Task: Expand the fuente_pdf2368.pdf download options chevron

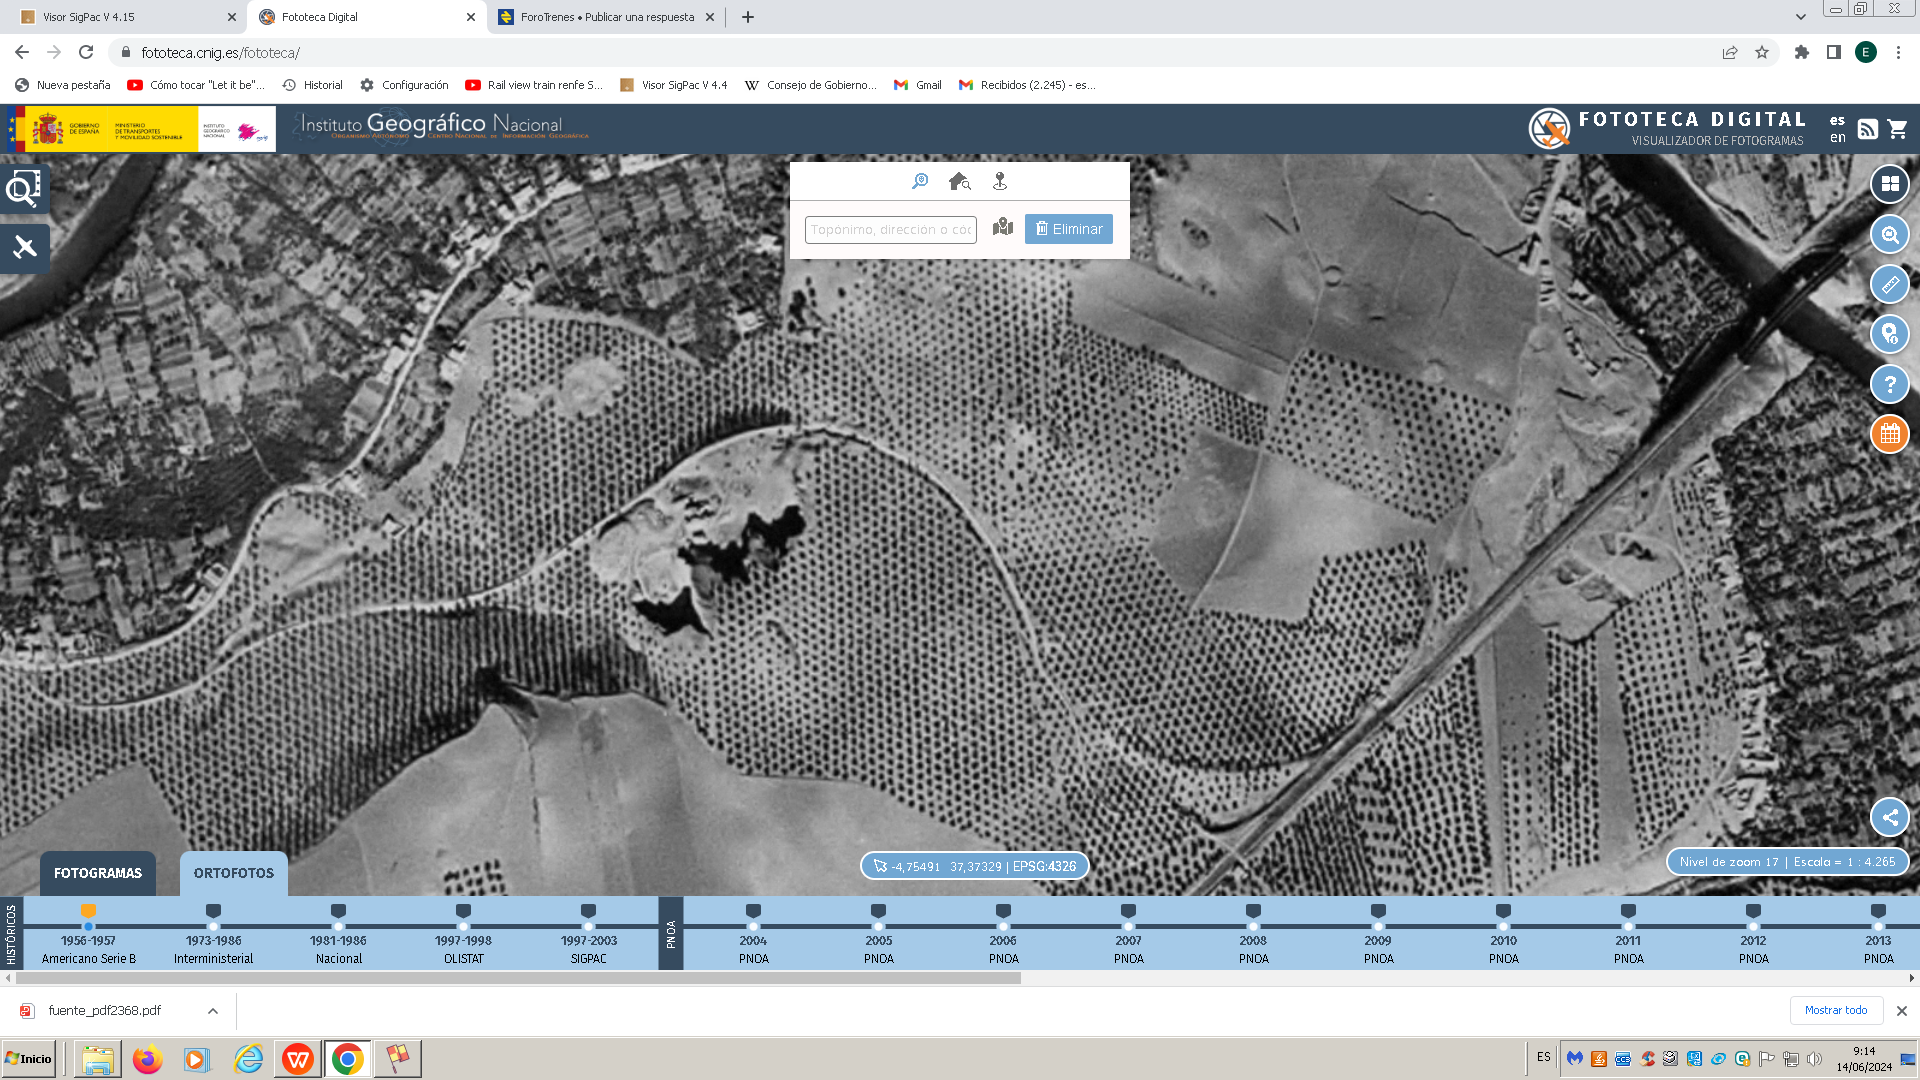Action: (213, 1011)
